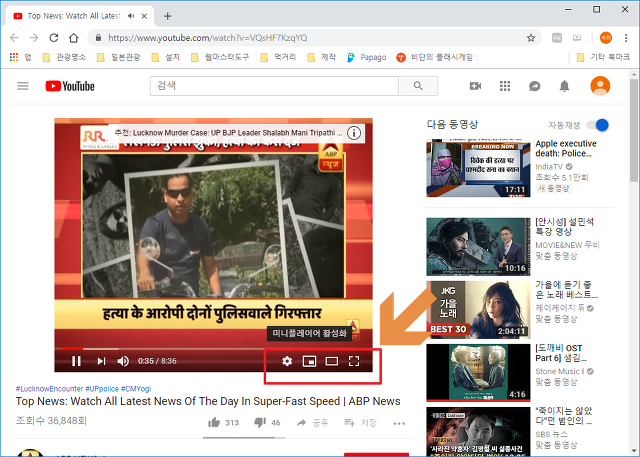Mute the tab via speaker icon
Viewport: 640px width, 457px height.
(131, 16)
